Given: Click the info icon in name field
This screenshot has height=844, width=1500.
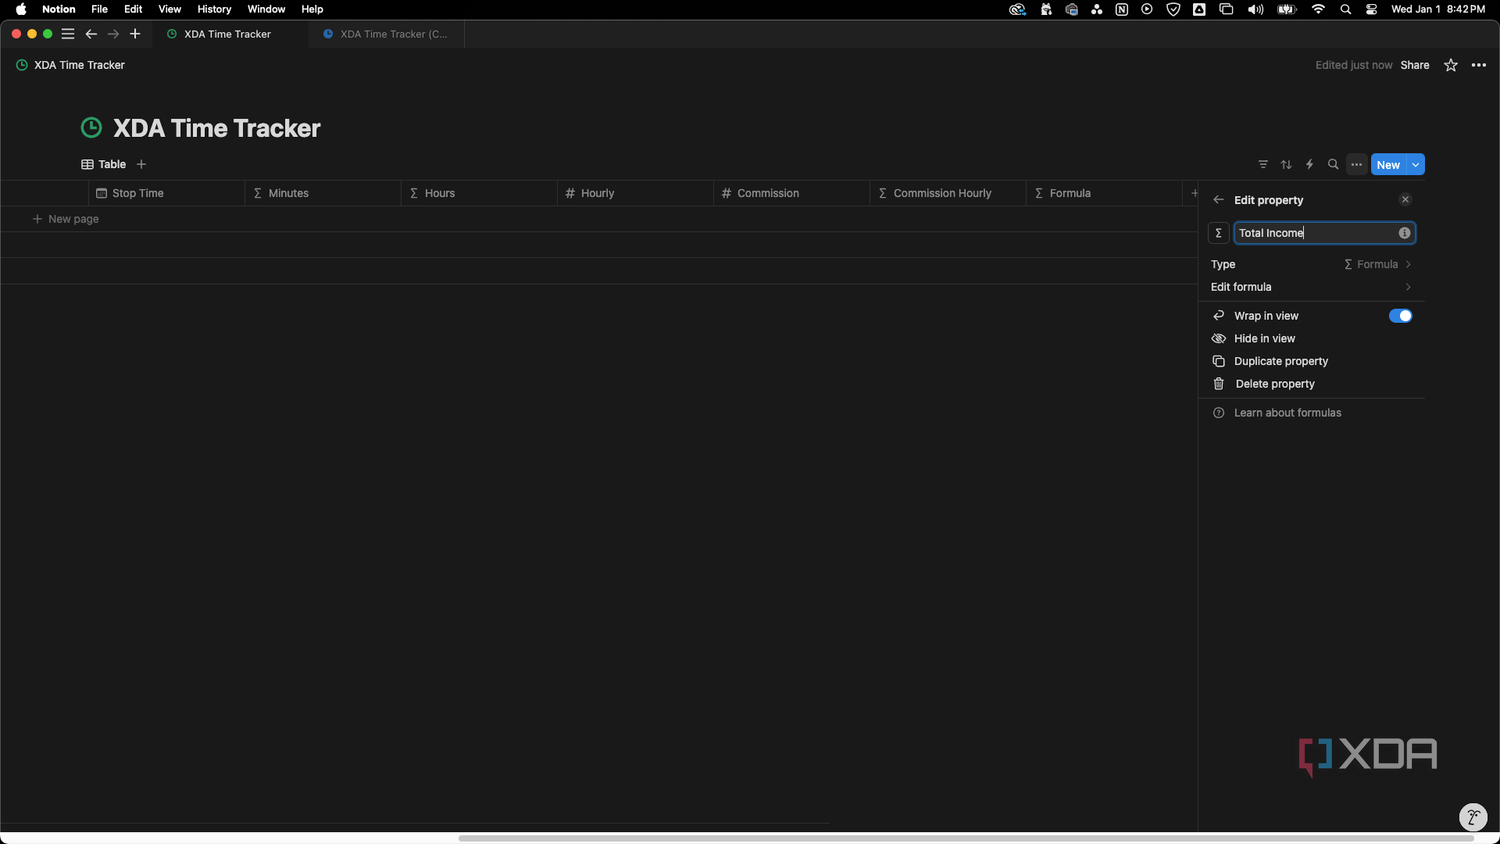Looking at the screenshot, I should click(x=1404, y=233).
